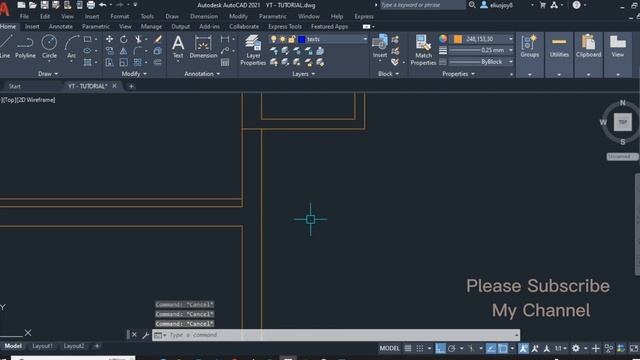The height and width of the screenshot is (360, 640).
Task: Expand the Block panel
Action: tap(388, 74)
